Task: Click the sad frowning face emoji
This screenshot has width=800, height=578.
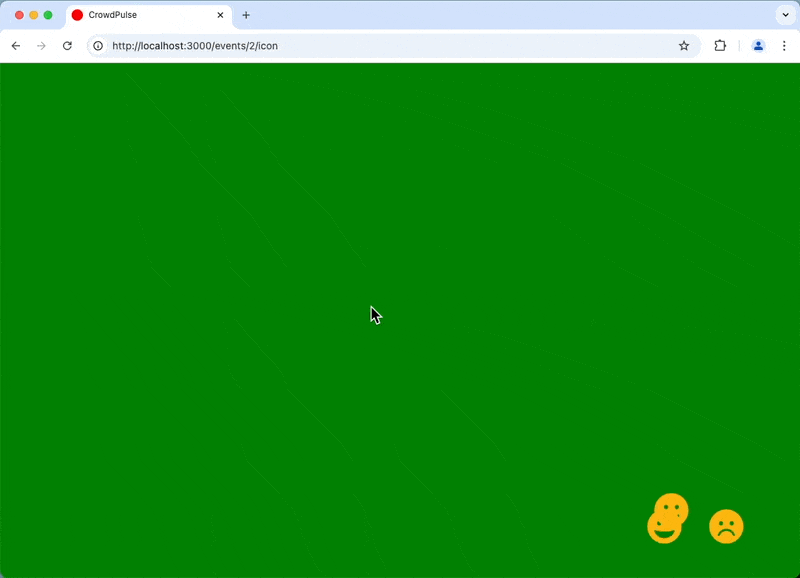Action: pyautogui.click(x=726, y=526)
